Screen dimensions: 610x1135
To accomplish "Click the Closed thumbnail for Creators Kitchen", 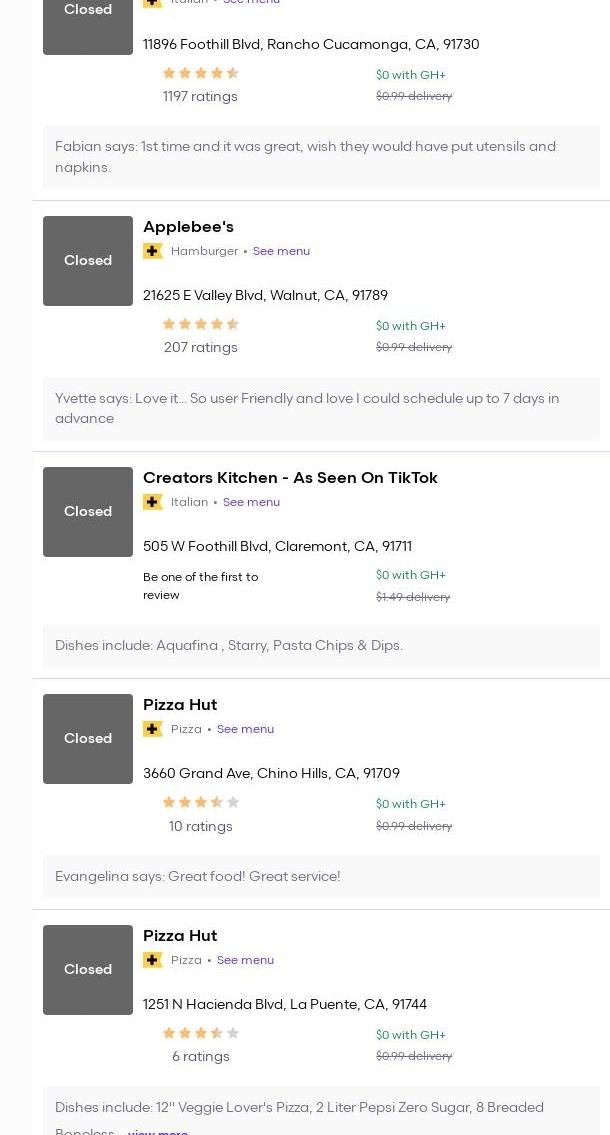I will [88, 512].
